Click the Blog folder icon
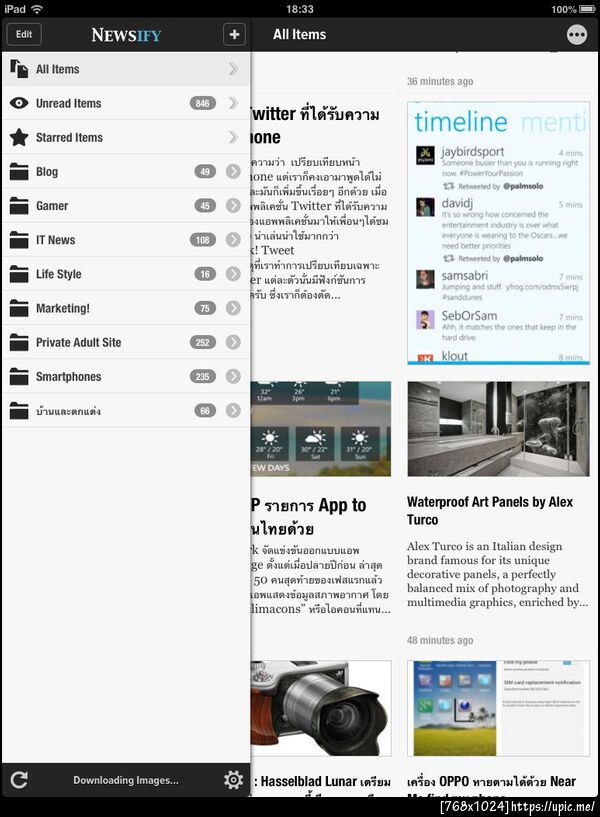Viewport: 600px width, 817px height. 19,171
